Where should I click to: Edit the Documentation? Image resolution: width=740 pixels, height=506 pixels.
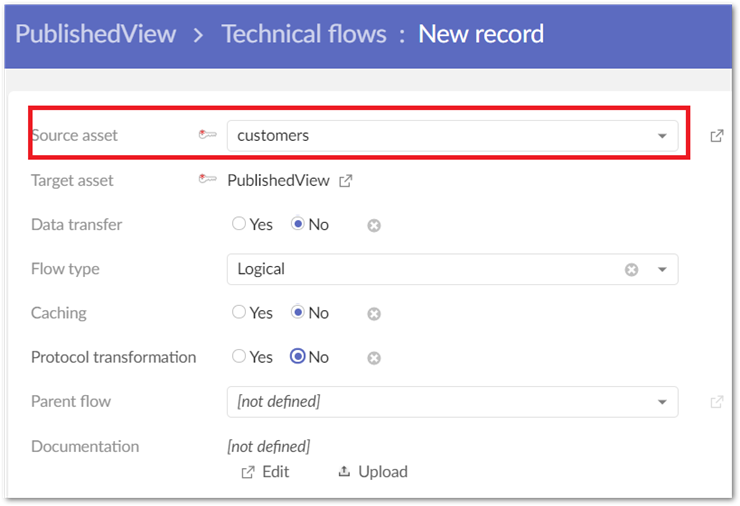point(265,472)
